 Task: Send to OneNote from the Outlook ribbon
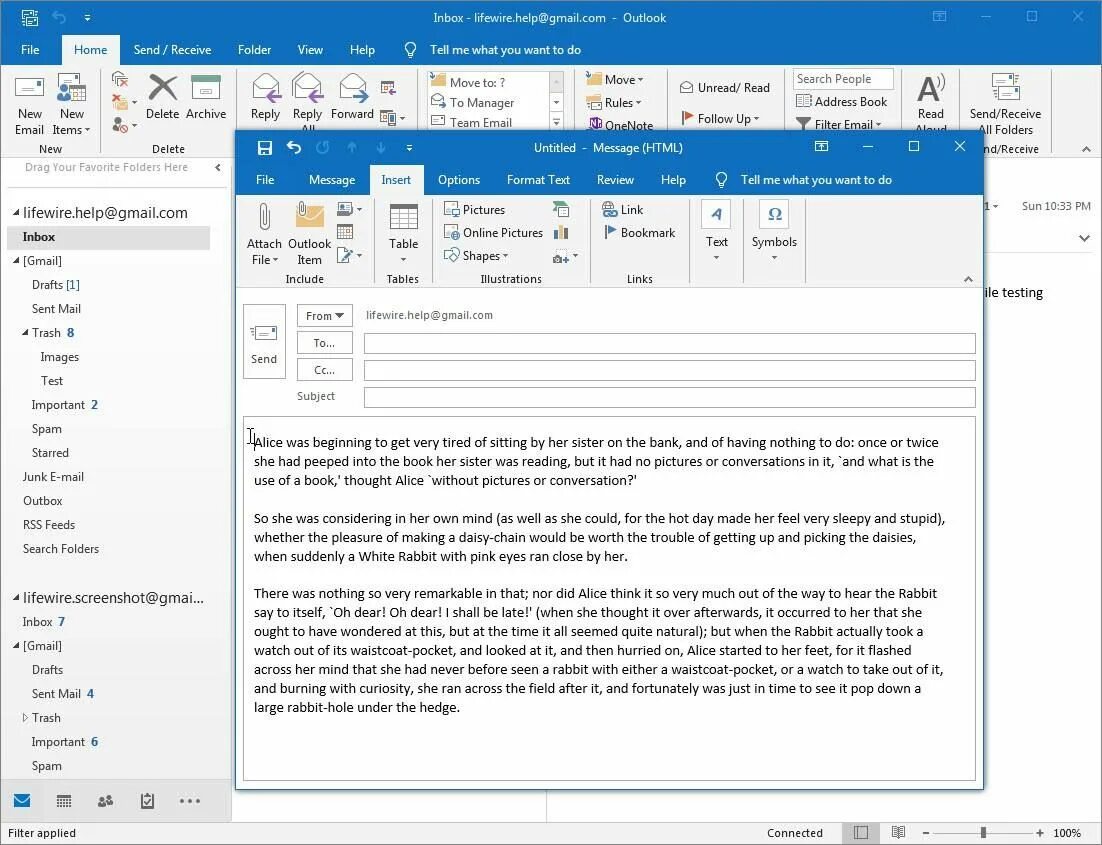pyautogui.click(x=621, y=125)
